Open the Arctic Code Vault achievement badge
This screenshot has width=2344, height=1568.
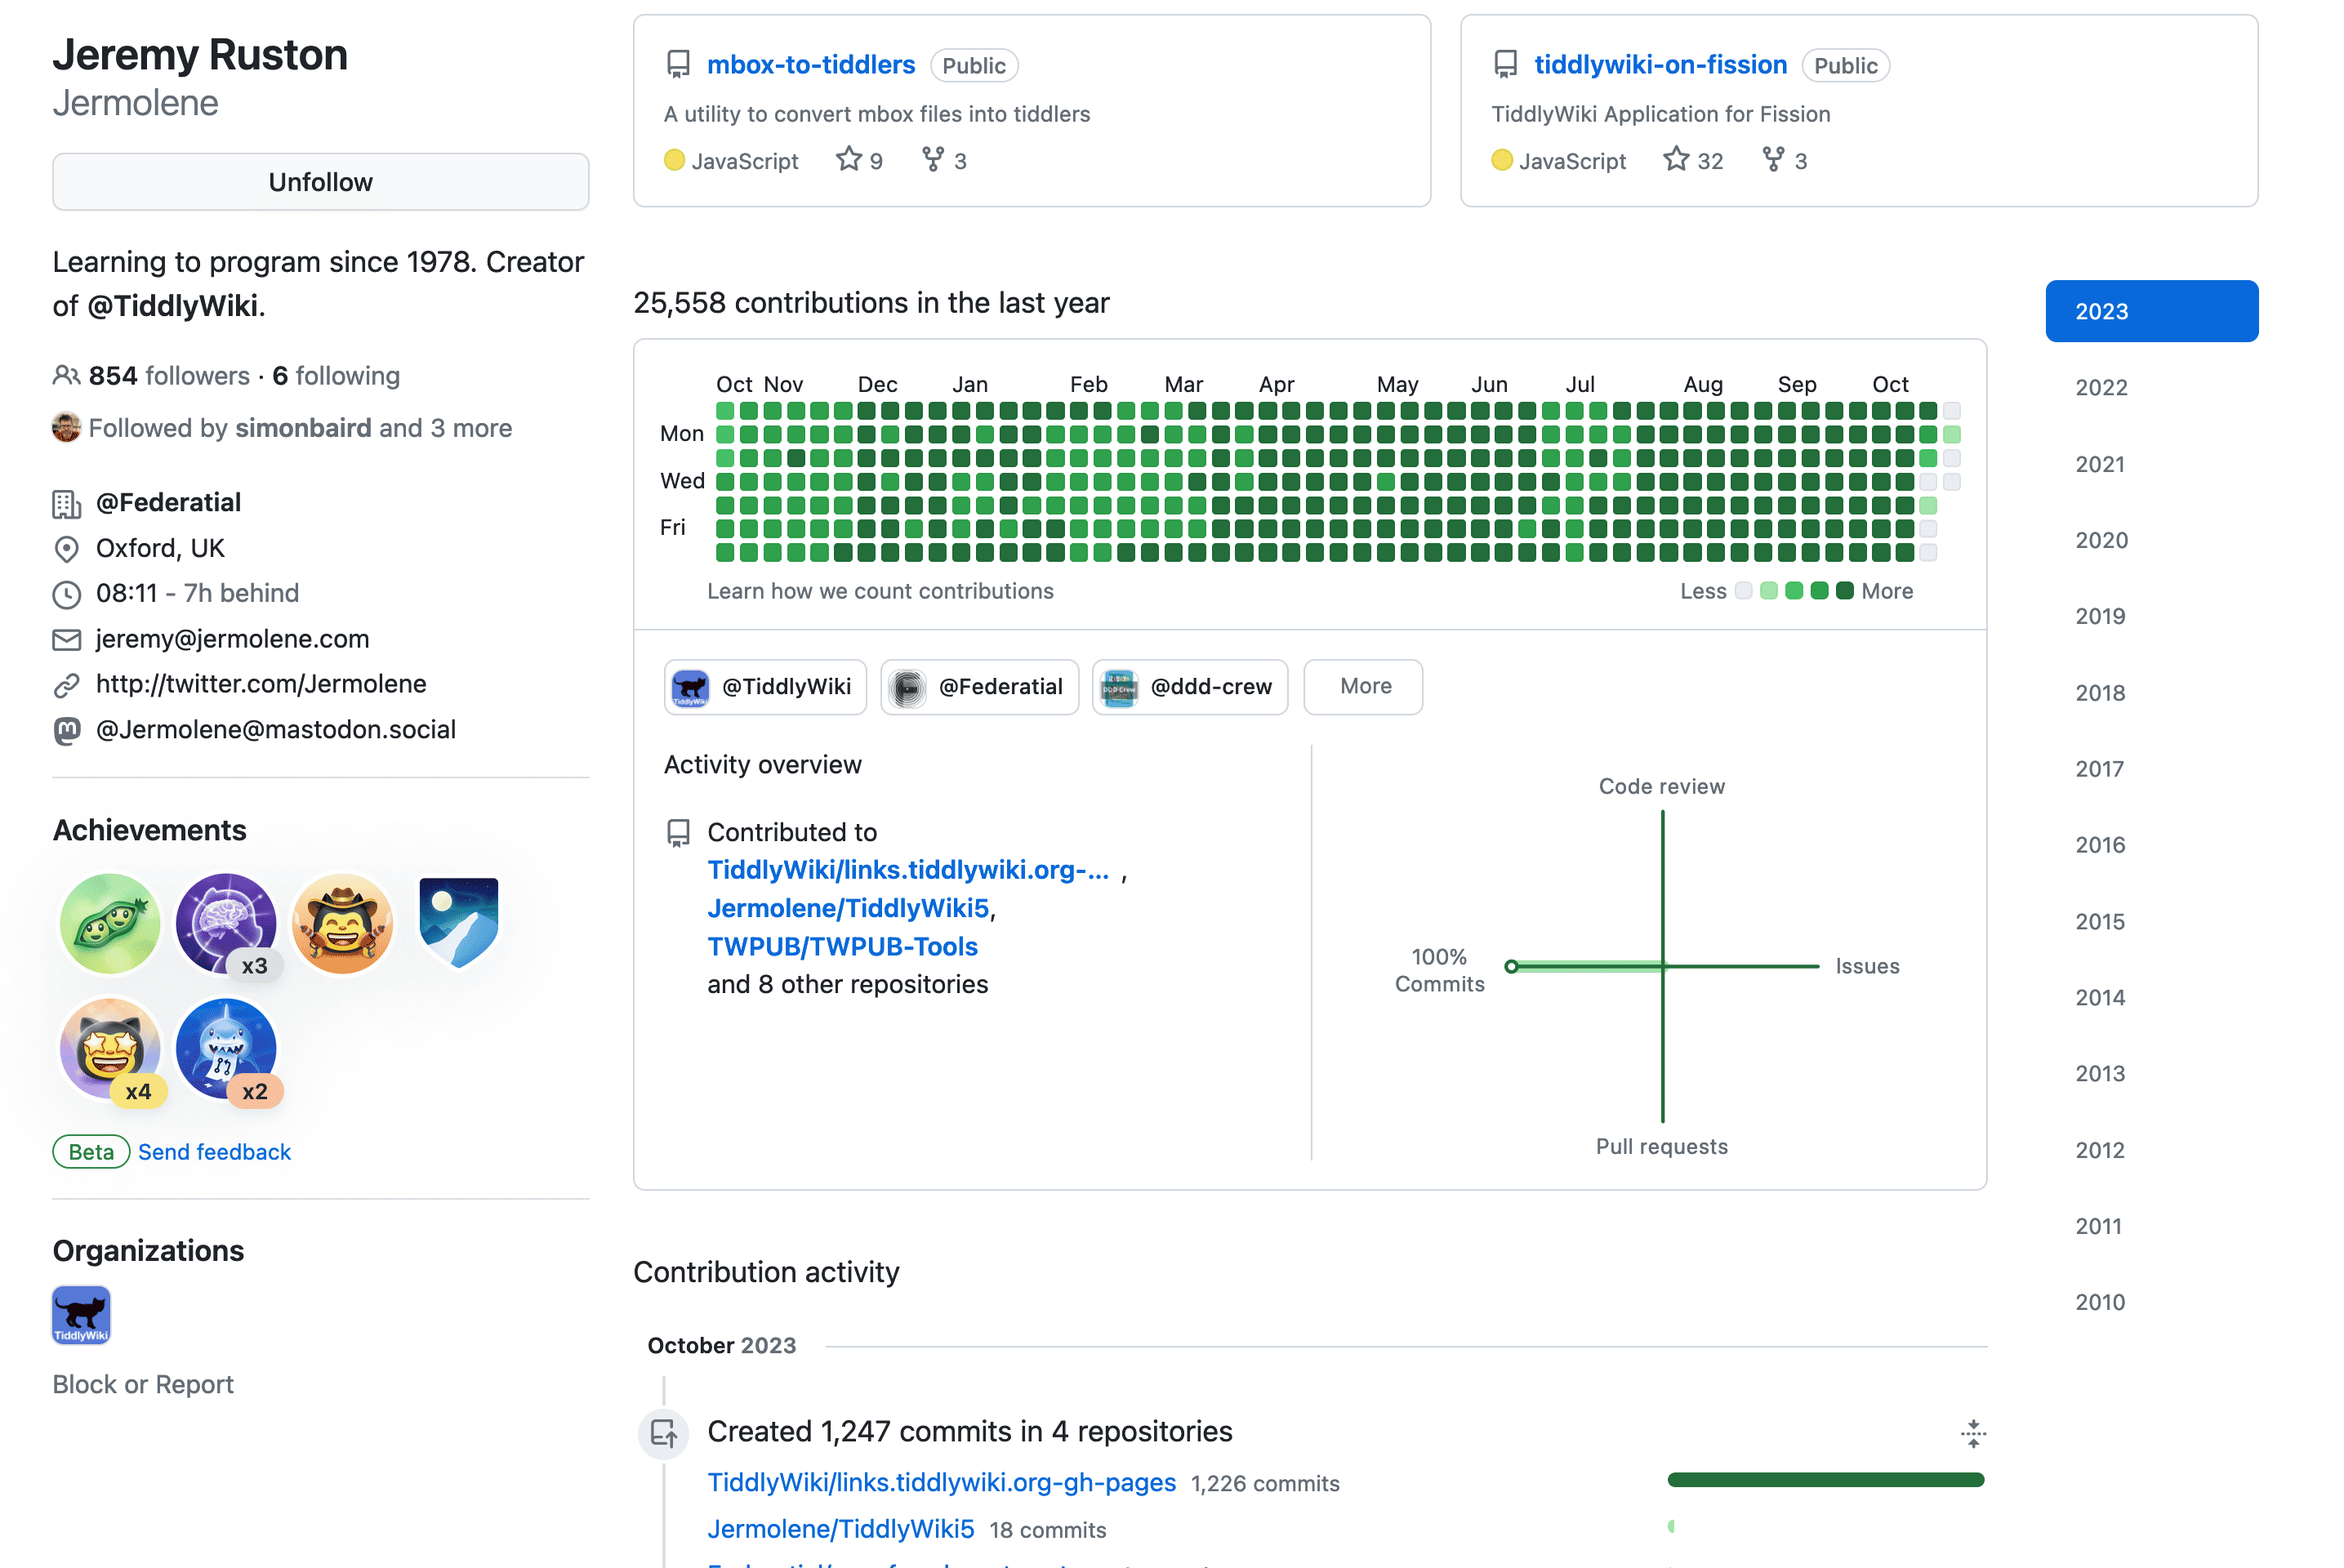[458, 922]
